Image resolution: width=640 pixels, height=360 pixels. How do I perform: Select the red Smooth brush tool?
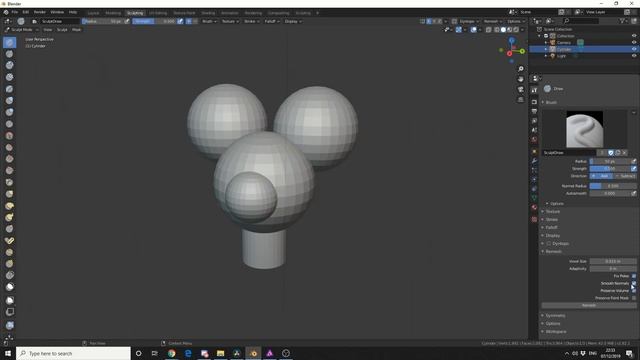tap(9, 136)
